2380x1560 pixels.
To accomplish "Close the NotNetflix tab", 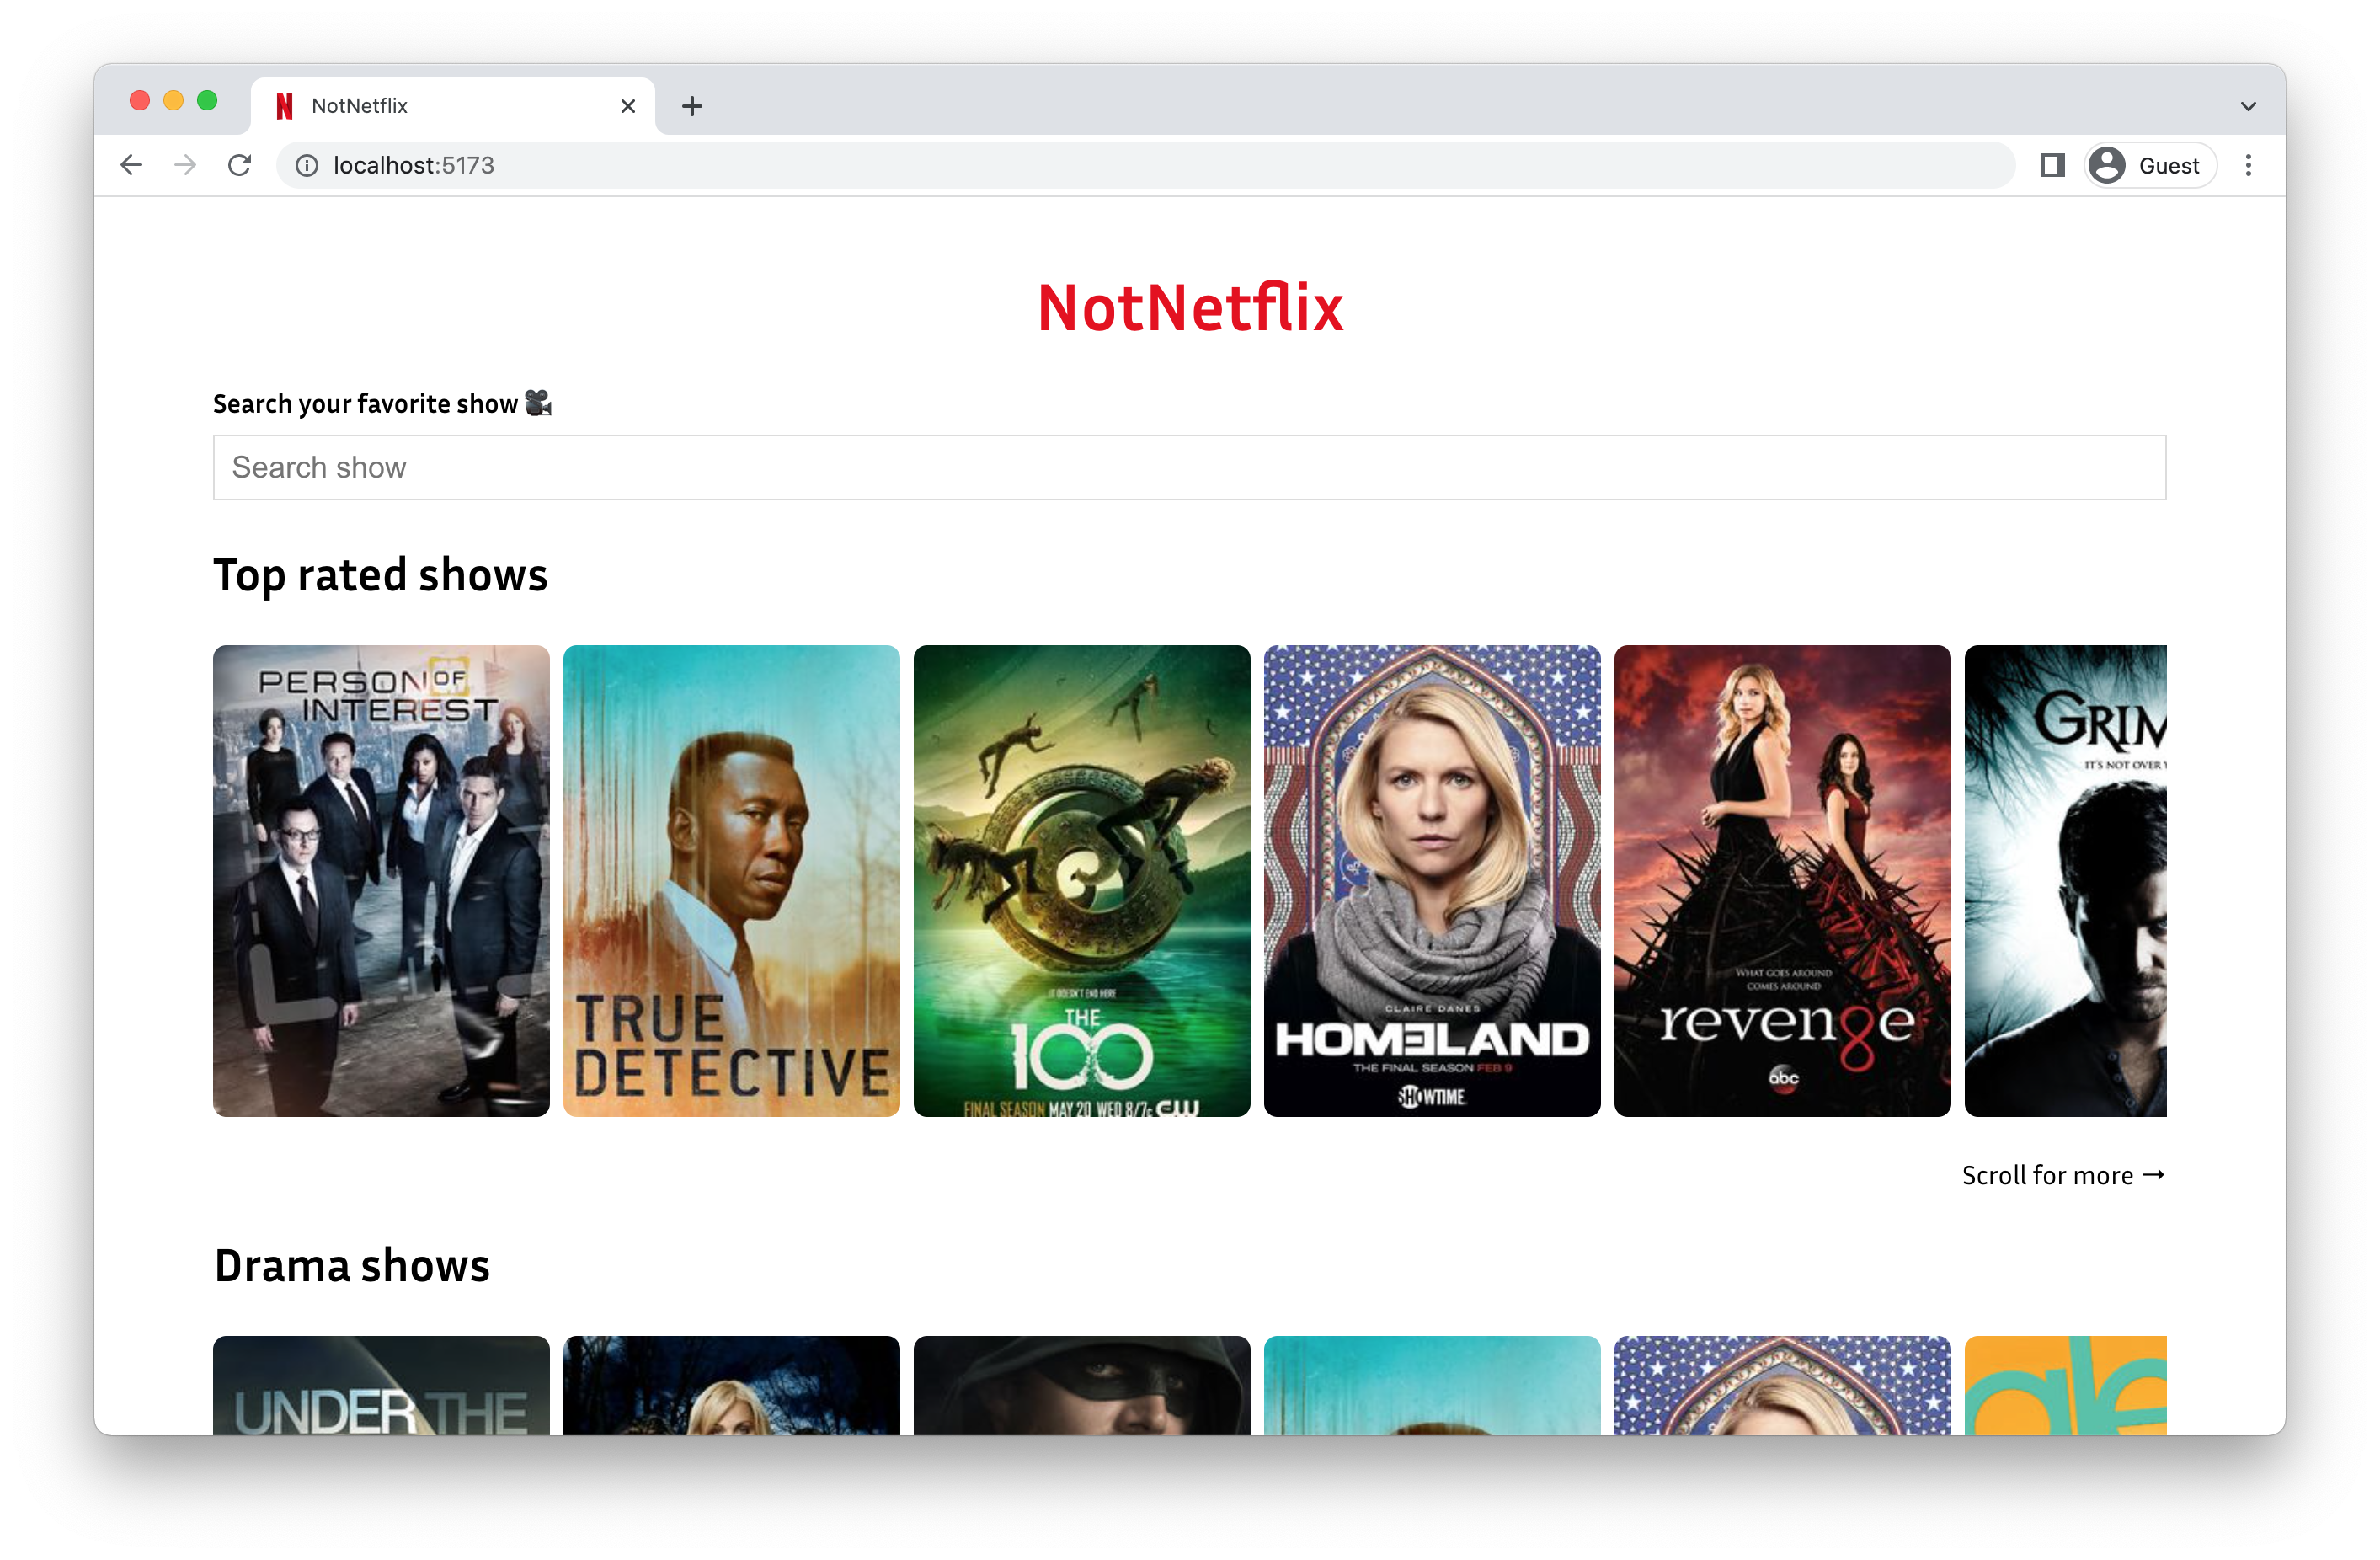I will click(628, 106).
